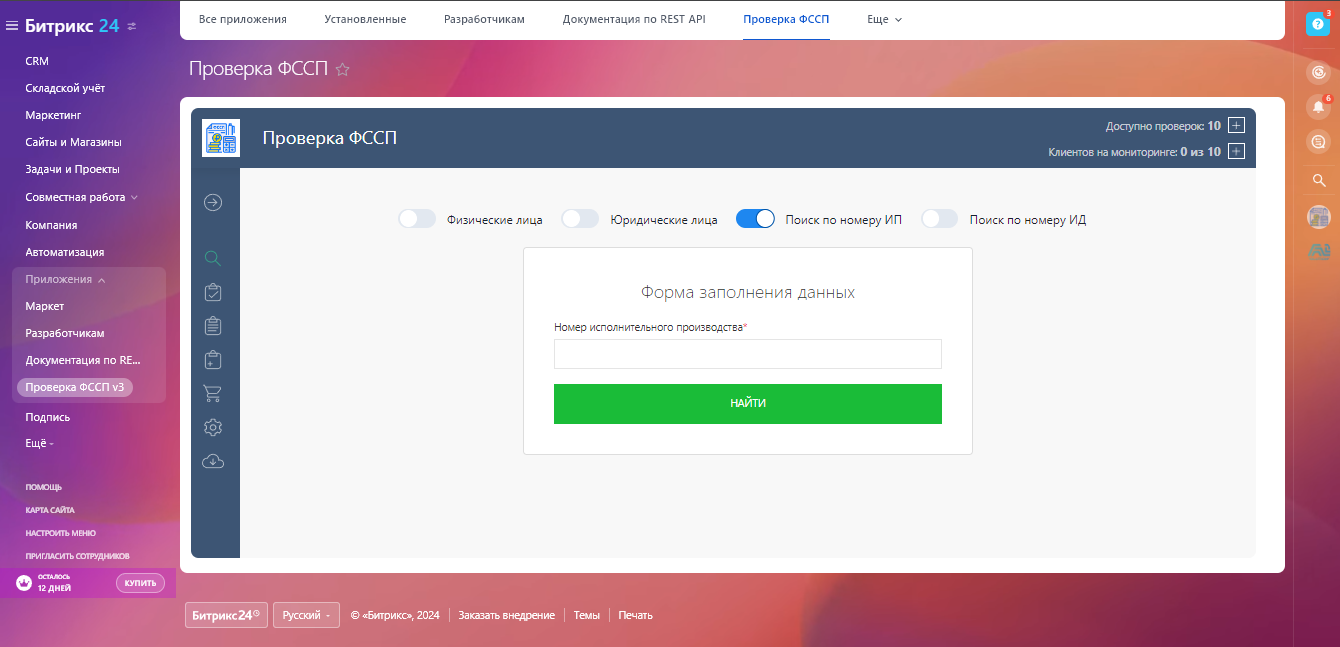Open the shopping cart icon in the app sidebar
The image size is (1340, 647).
point(212,393)
